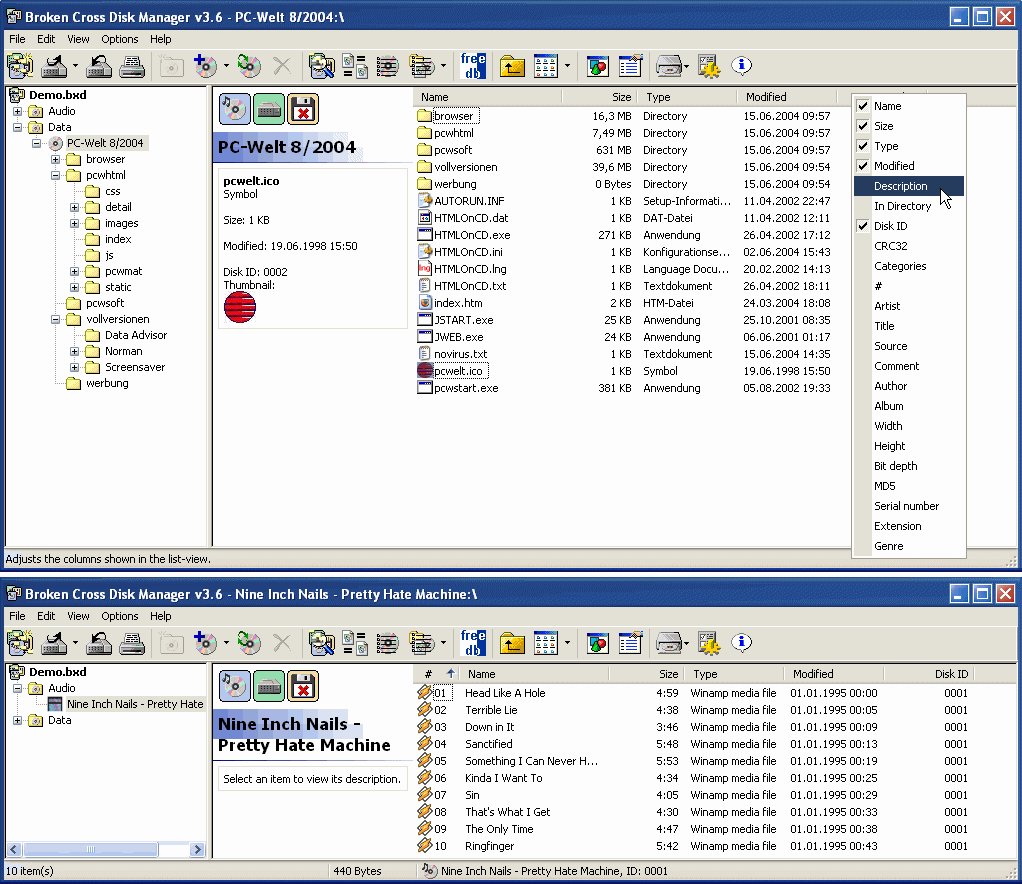Click the search icon in Nine Inch Nails window toolbar
This screenshot has width=1022, height=884.
click(321, 643)
